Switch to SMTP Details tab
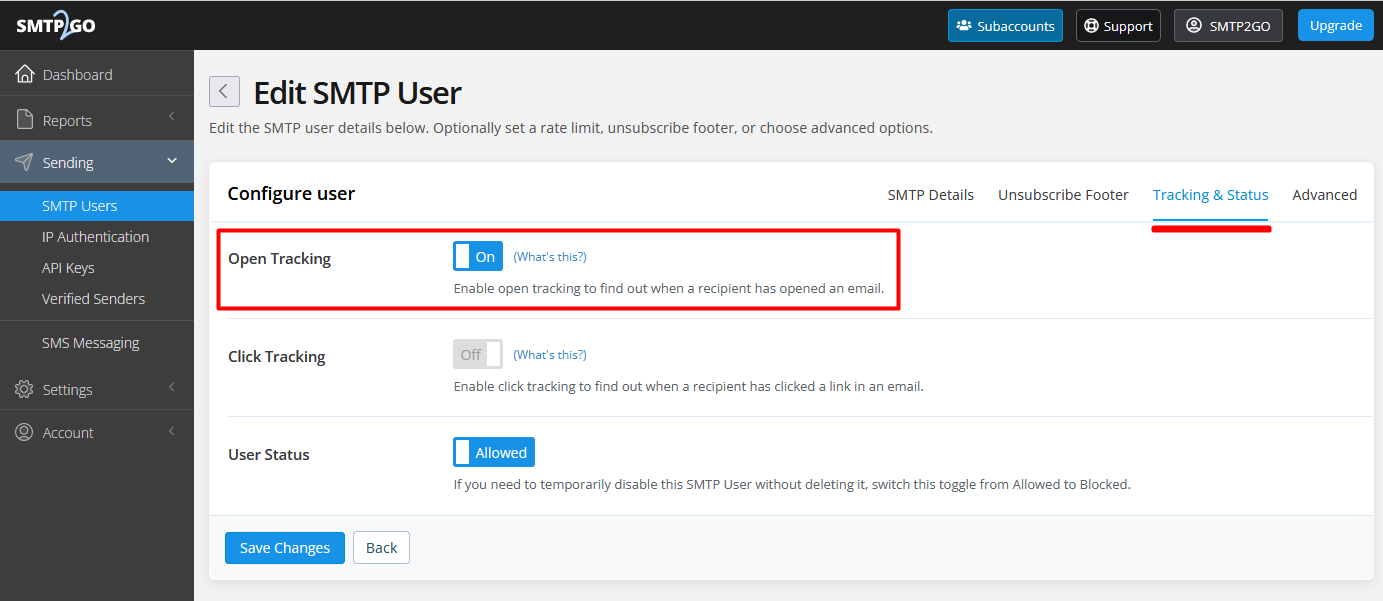The width and height of the screenshot is (1383, 601). (x=930, y=195)
